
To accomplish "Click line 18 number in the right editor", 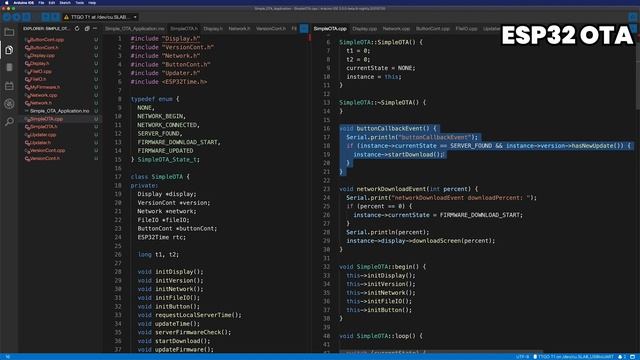I will click(327, 146).
